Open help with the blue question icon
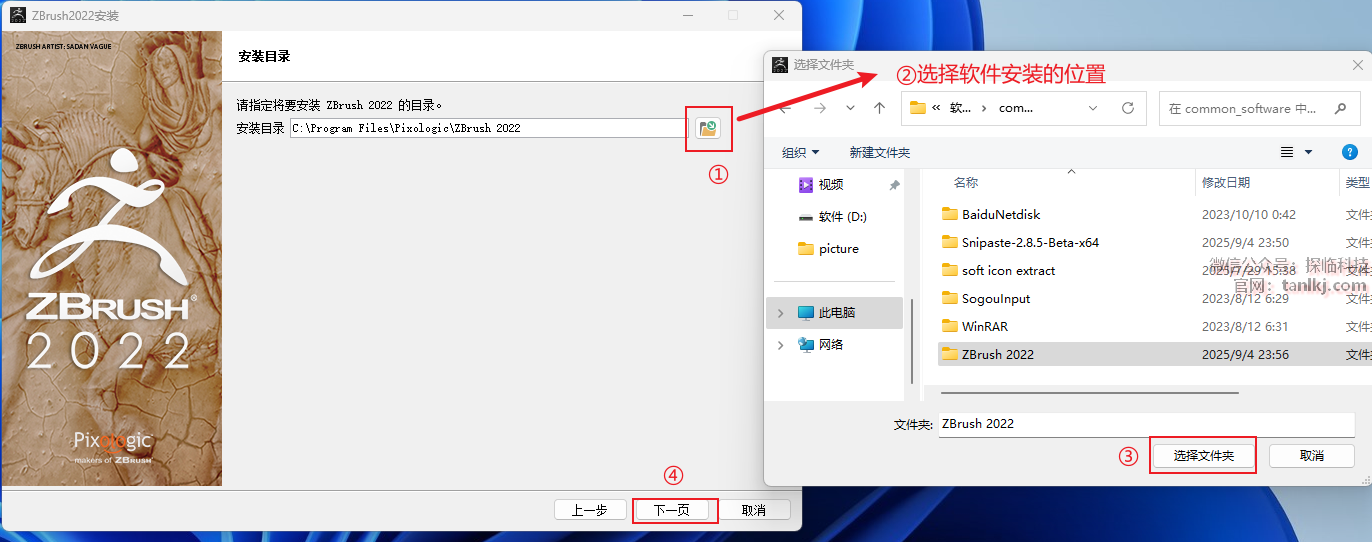Viewport: 1372px width, 542px height. point(1349,153)
